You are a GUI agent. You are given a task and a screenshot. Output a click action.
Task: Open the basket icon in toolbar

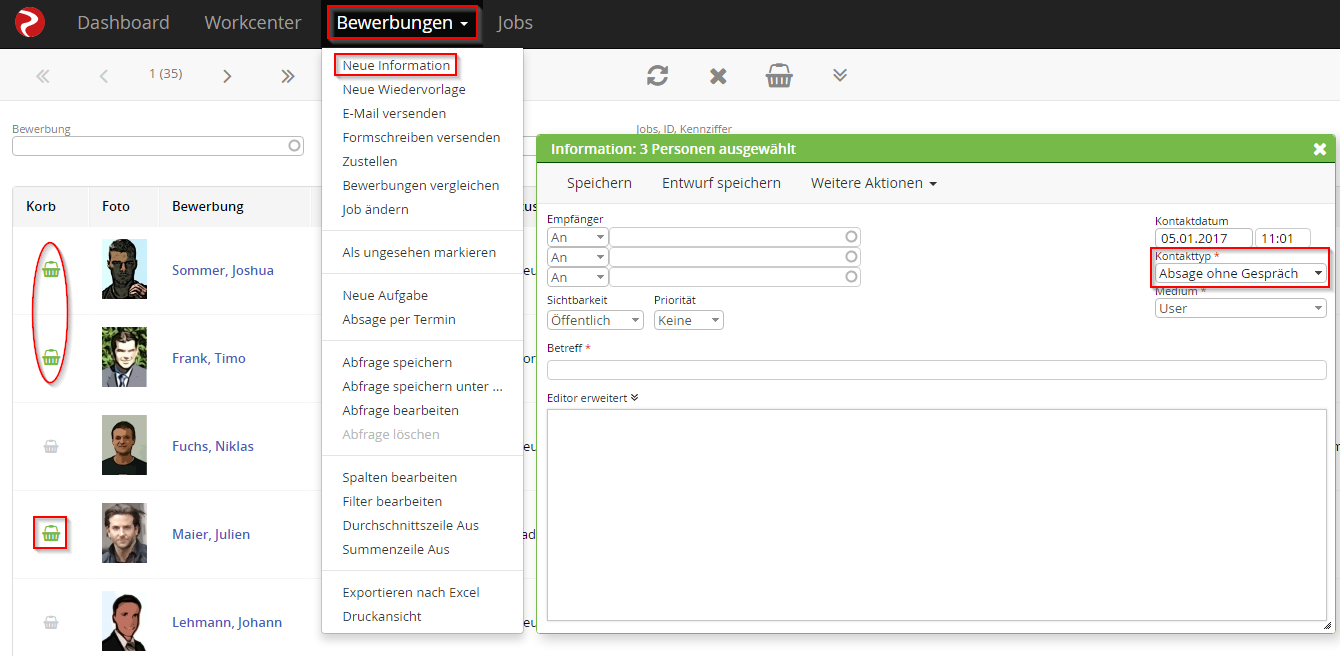tap(780, 76)
